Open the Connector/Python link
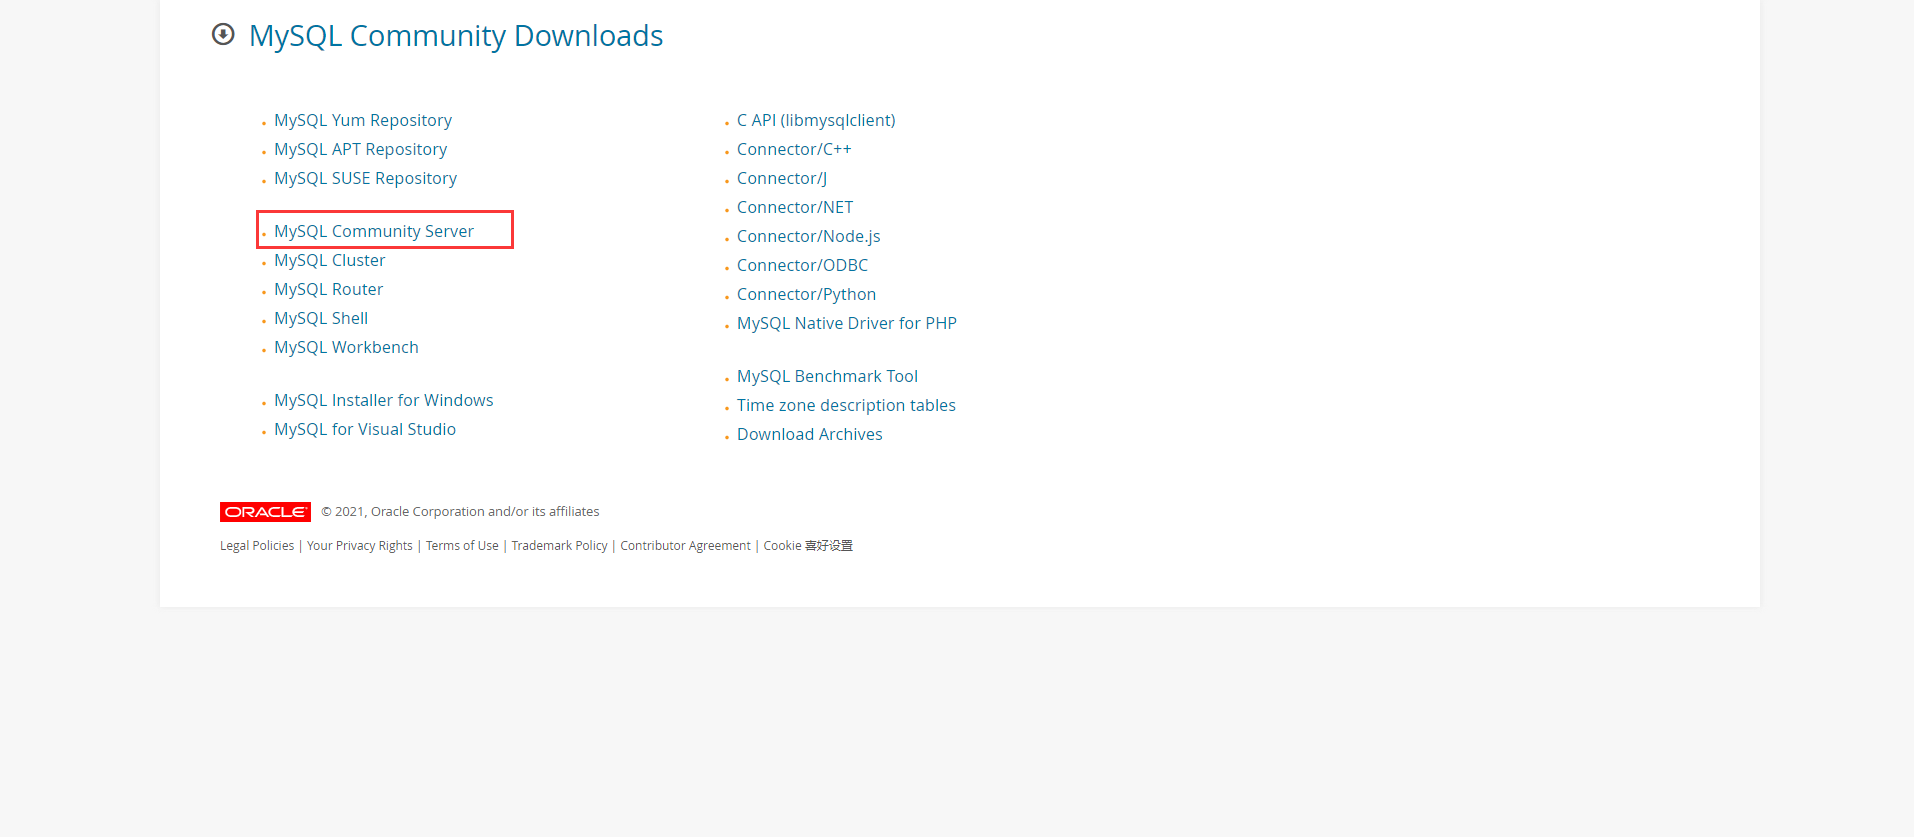The height and width of the screenshot is (837, 1914). click(x=806, y=294)
